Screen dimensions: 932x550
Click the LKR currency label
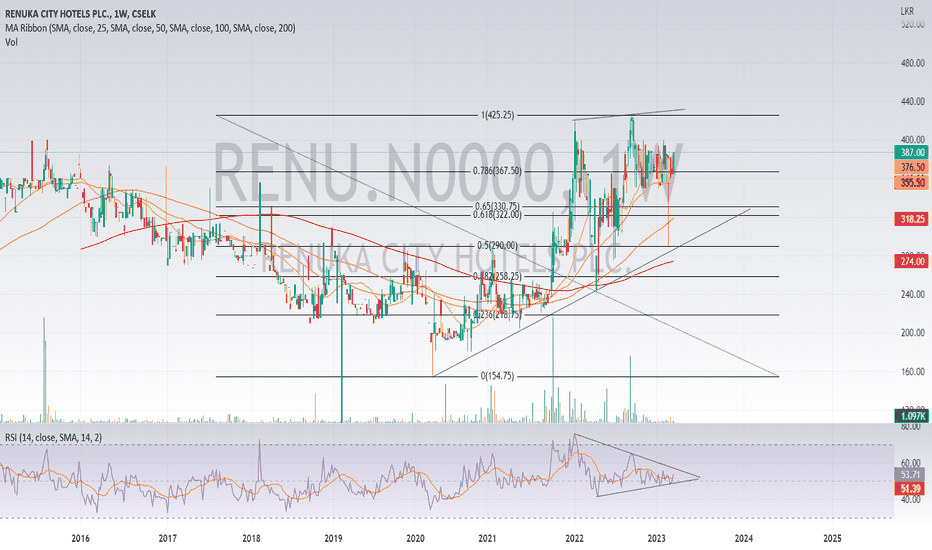coord(907,11)
